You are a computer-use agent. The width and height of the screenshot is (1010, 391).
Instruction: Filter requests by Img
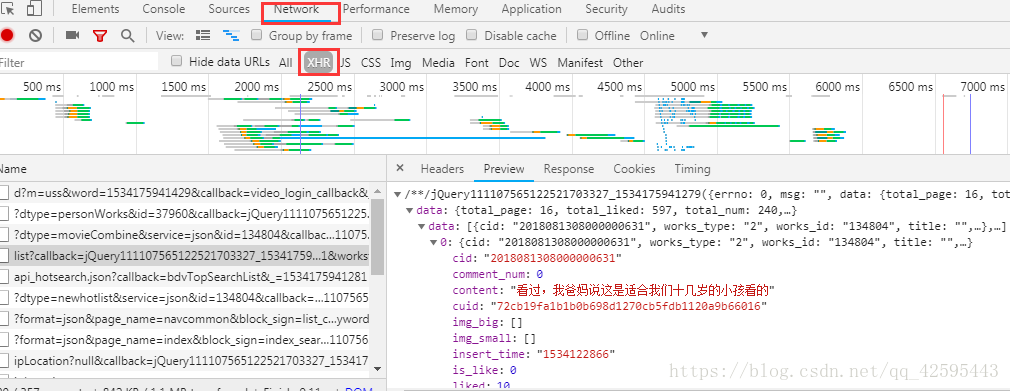click(401, 62)
